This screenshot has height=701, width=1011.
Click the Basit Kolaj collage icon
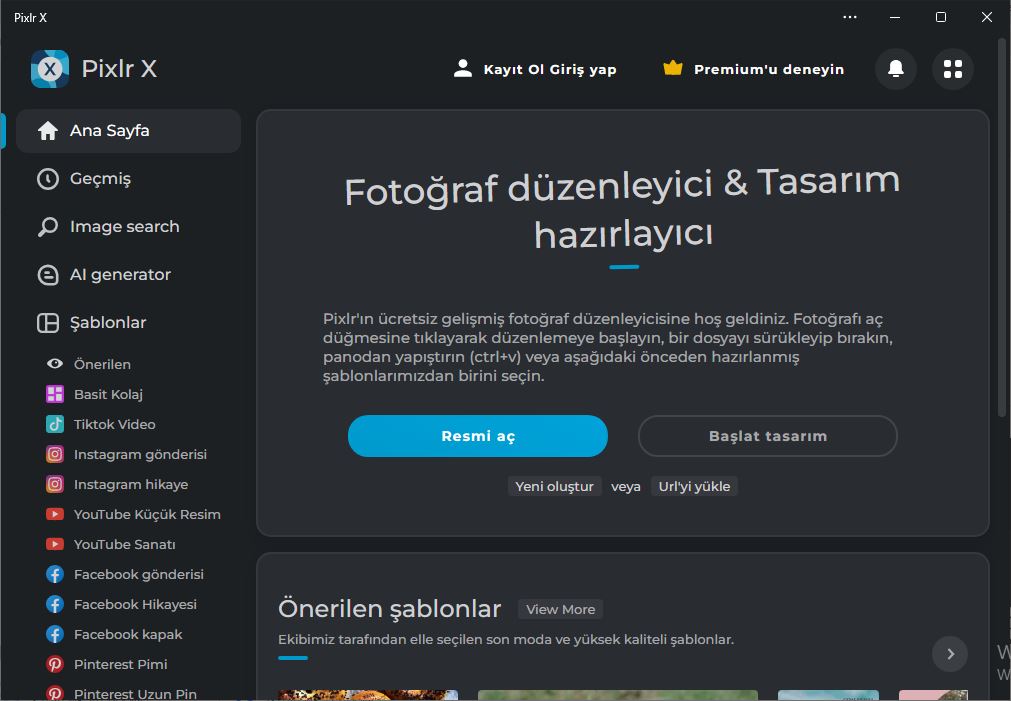[55, 394]
